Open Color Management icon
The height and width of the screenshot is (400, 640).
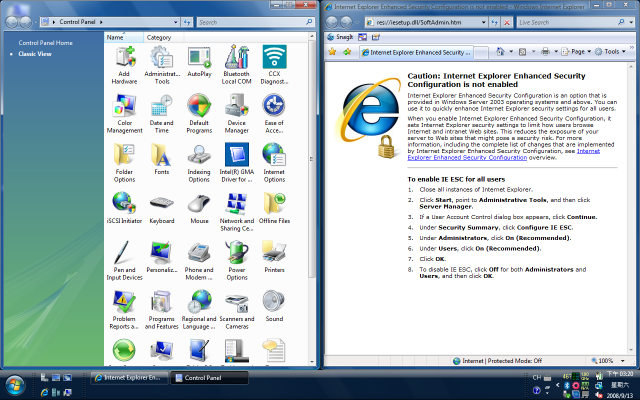pos(124,114)
